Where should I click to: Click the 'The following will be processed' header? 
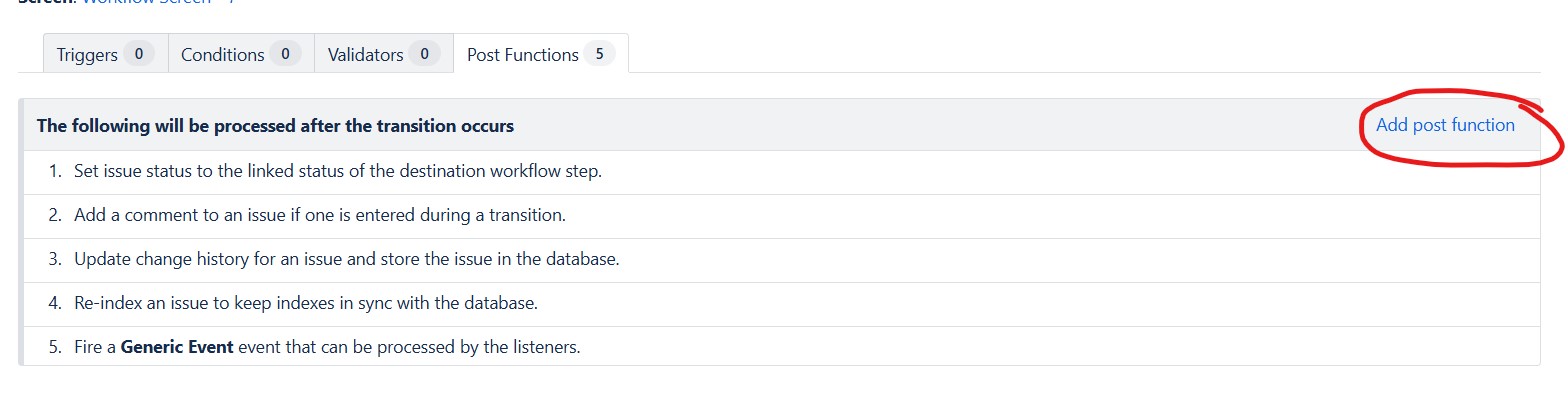click(275, 126)
